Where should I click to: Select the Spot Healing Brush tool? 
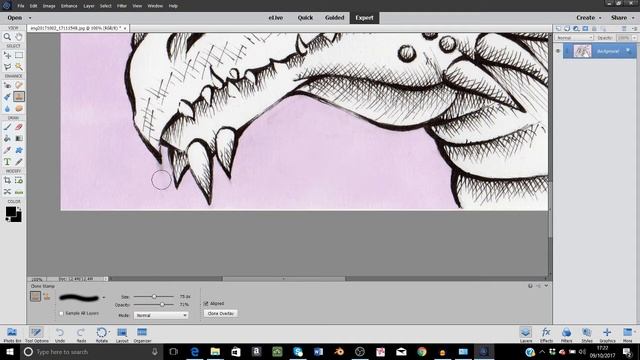pos(19,85)
